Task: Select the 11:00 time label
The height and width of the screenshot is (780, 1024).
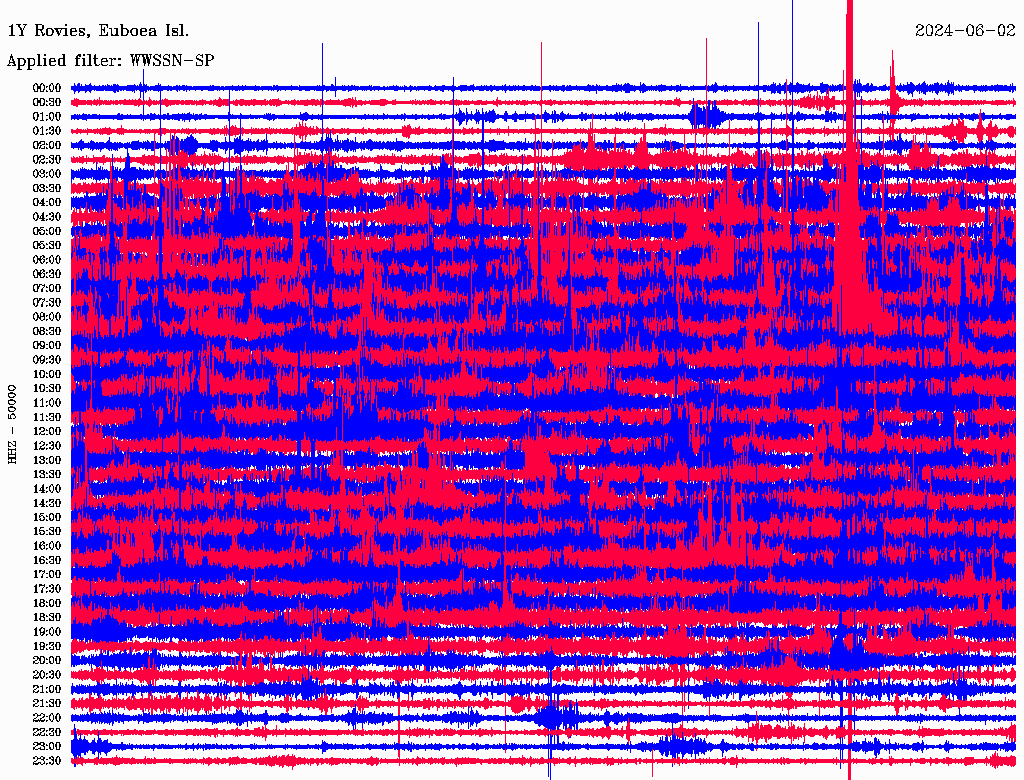Action: click(x=47, y=403)
